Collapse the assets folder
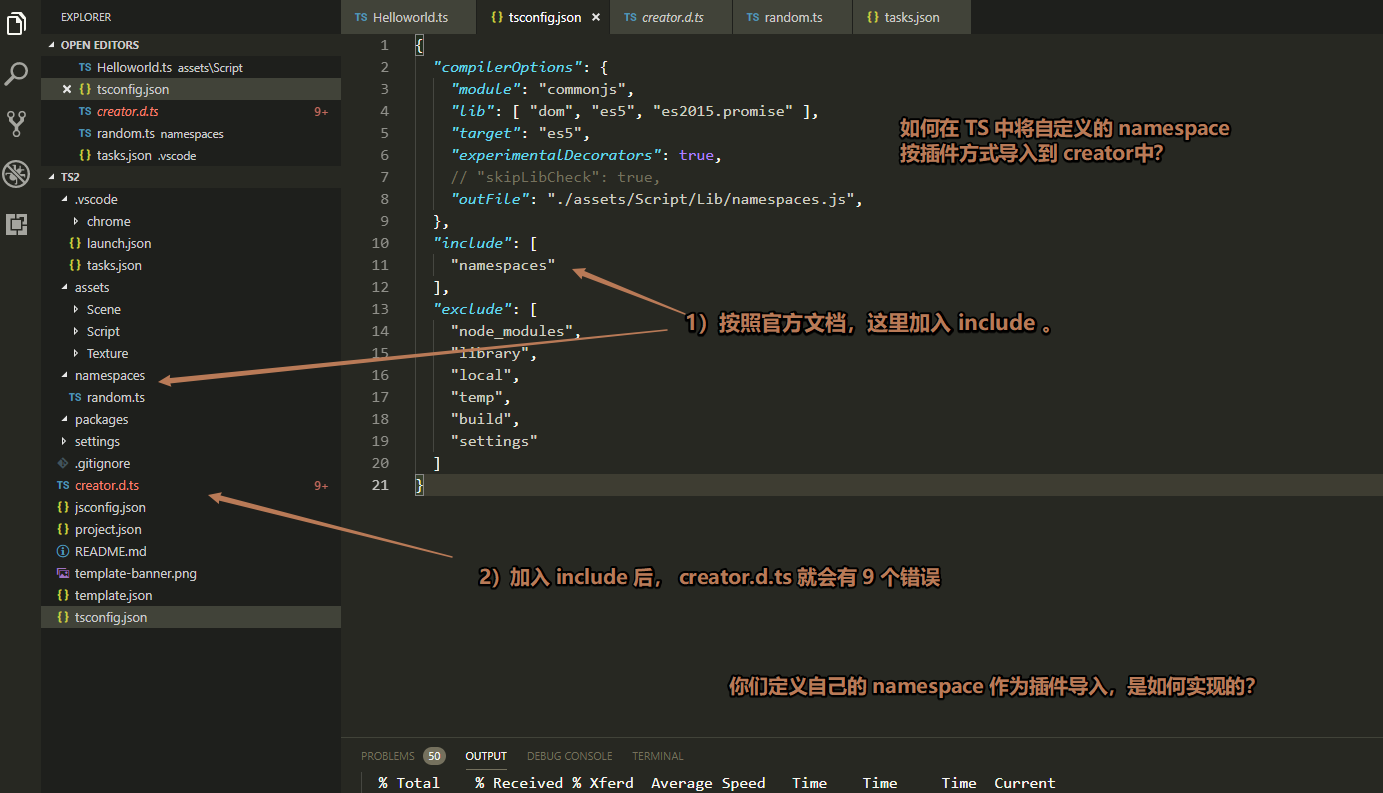This screenshot has height=793, width=1383. [x=65, y=287]
